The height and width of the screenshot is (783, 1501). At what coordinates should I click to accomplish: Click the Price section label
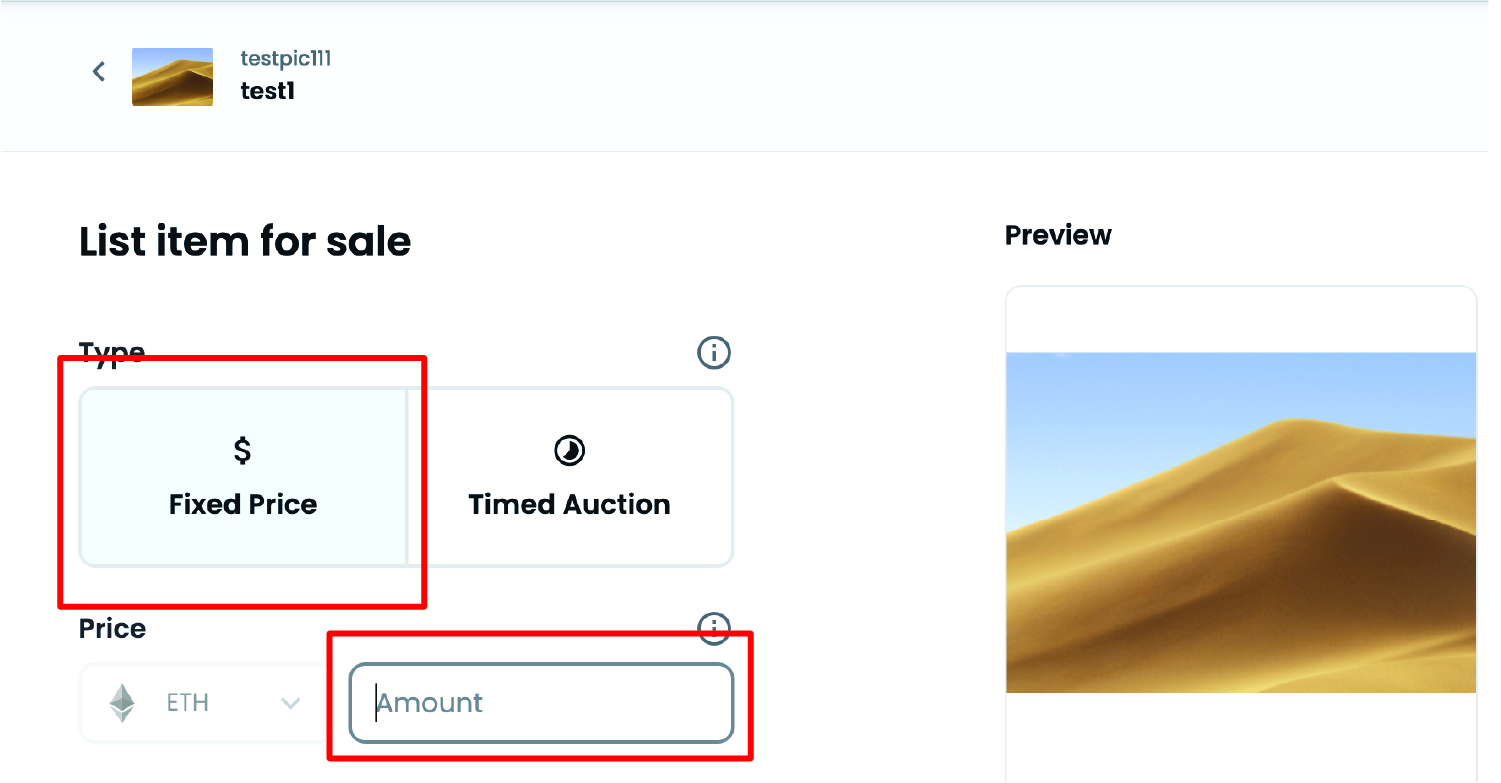coord(112,629)
